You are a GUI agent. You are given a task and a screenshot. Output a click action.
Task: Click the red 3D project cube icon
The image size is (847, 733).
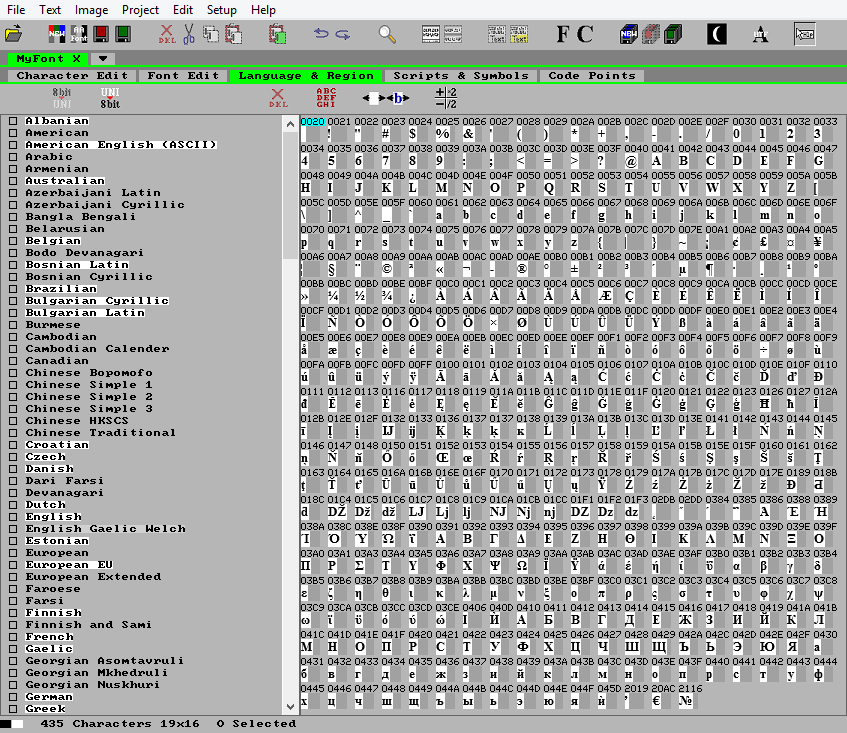pos(651,34)
